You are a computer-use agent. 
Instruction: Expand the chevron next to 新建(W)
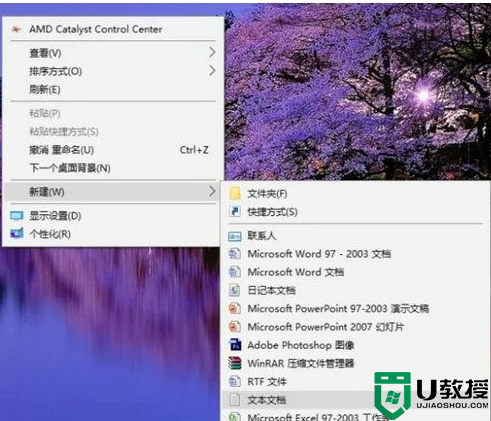coord(212,191)
